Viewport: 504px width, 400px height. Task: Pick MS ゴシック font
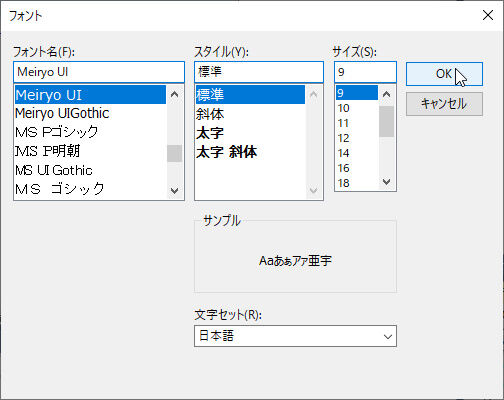90,189
